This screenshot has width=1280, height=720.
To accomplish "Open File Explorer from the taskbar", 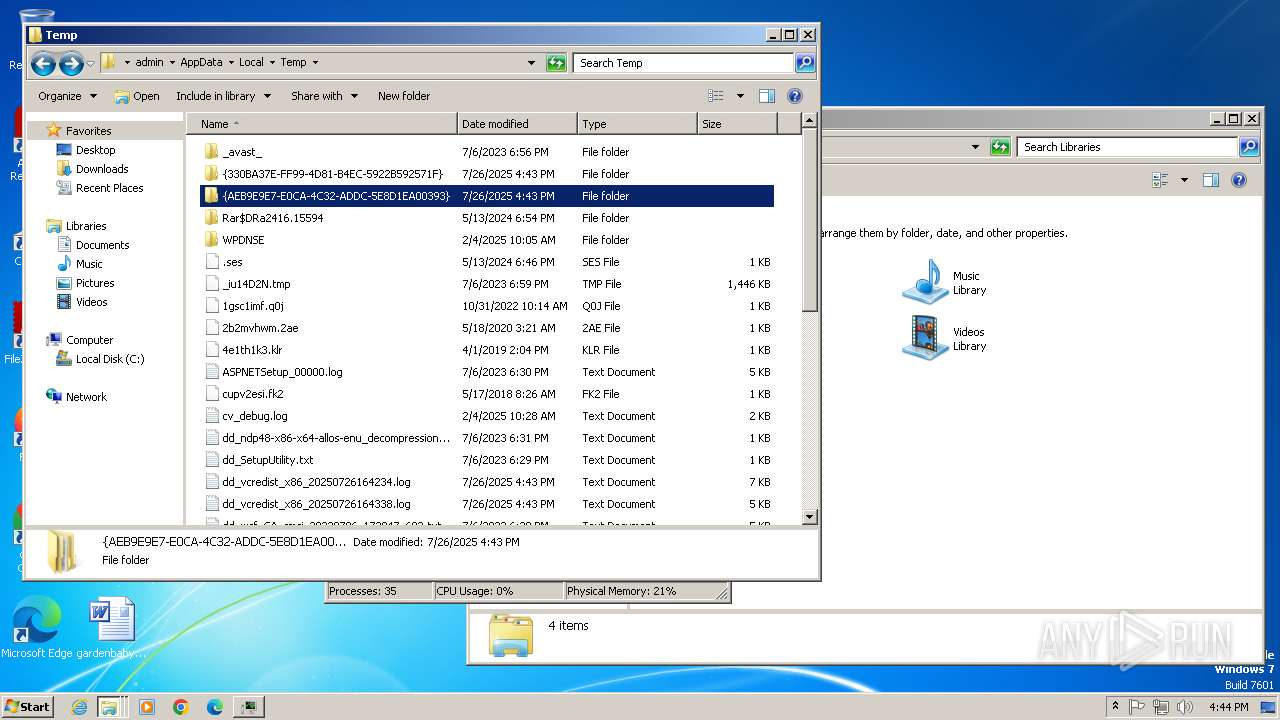I will 109,707.
